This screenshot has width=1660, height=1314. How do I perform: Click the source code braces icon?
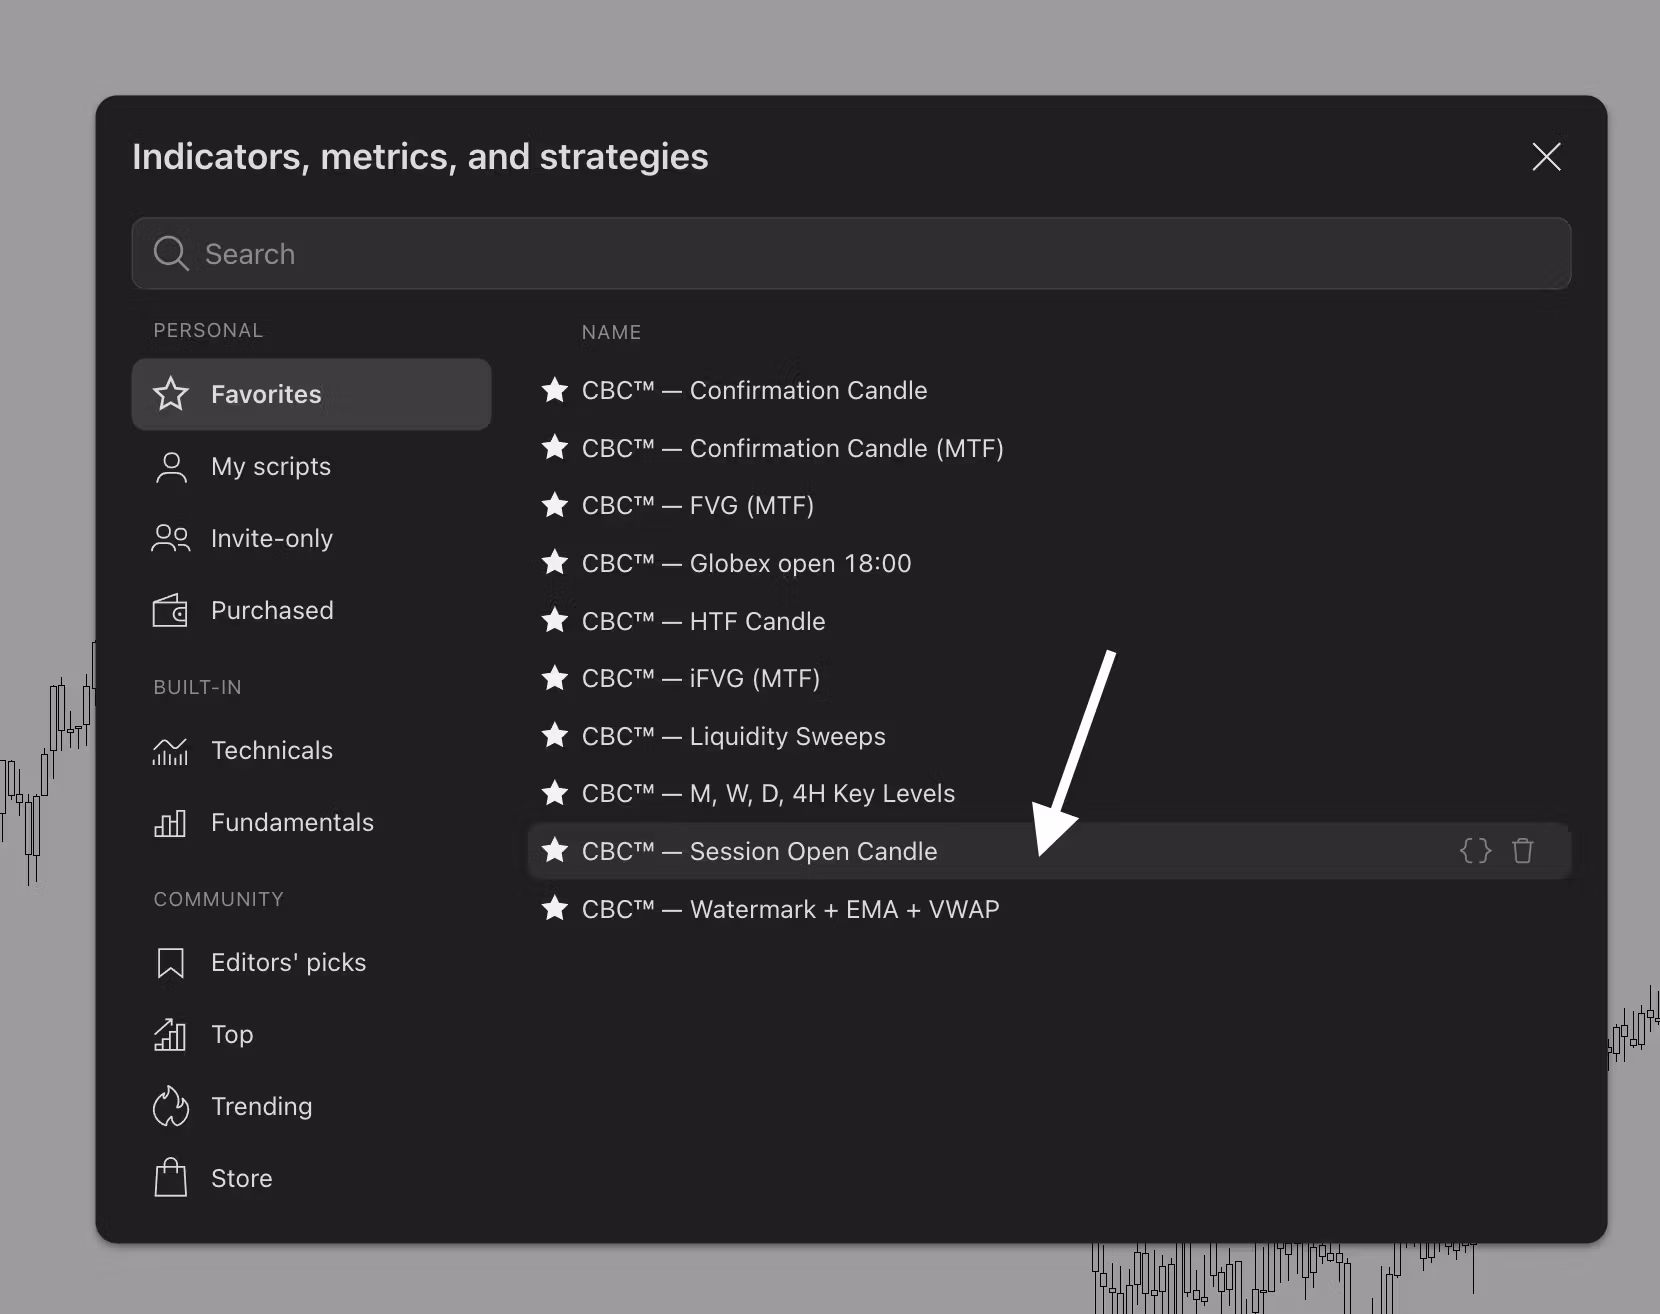(x=1475, y=851)
